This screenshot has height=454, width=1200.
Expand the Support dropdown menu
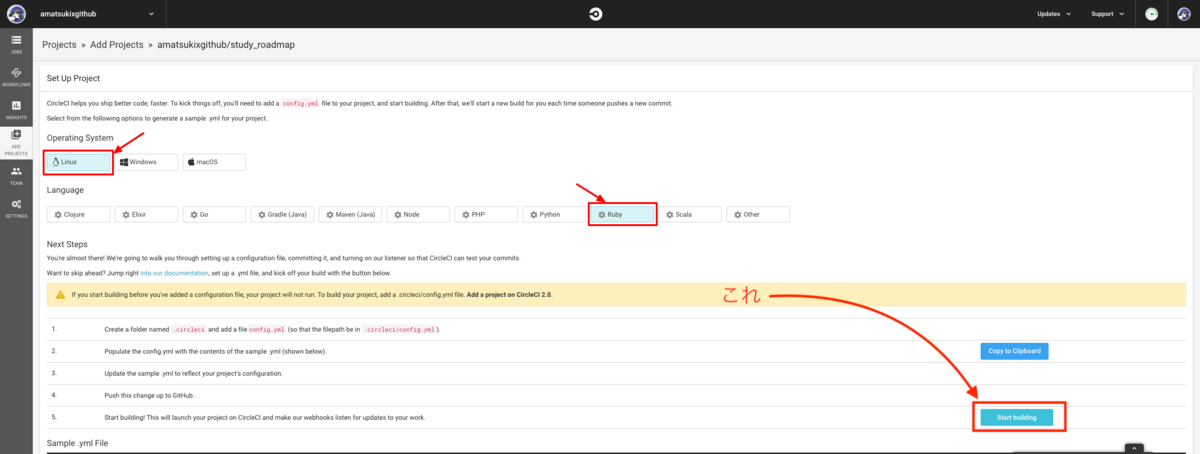click(1107, 14)
